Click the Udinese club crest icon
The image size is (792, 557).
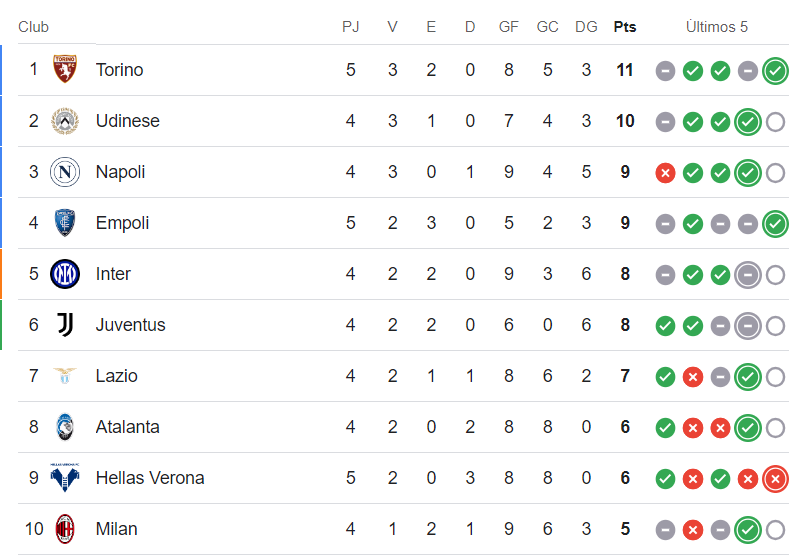point(65,121)
